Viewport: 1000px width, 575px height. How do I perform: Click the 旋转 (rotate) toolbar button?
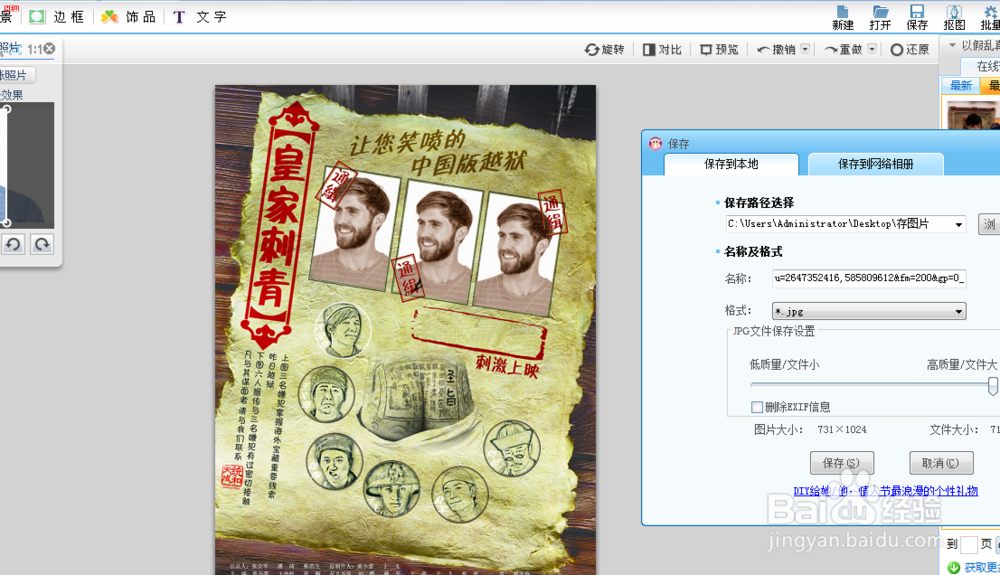pyautogui.click(x=605, y=49)
